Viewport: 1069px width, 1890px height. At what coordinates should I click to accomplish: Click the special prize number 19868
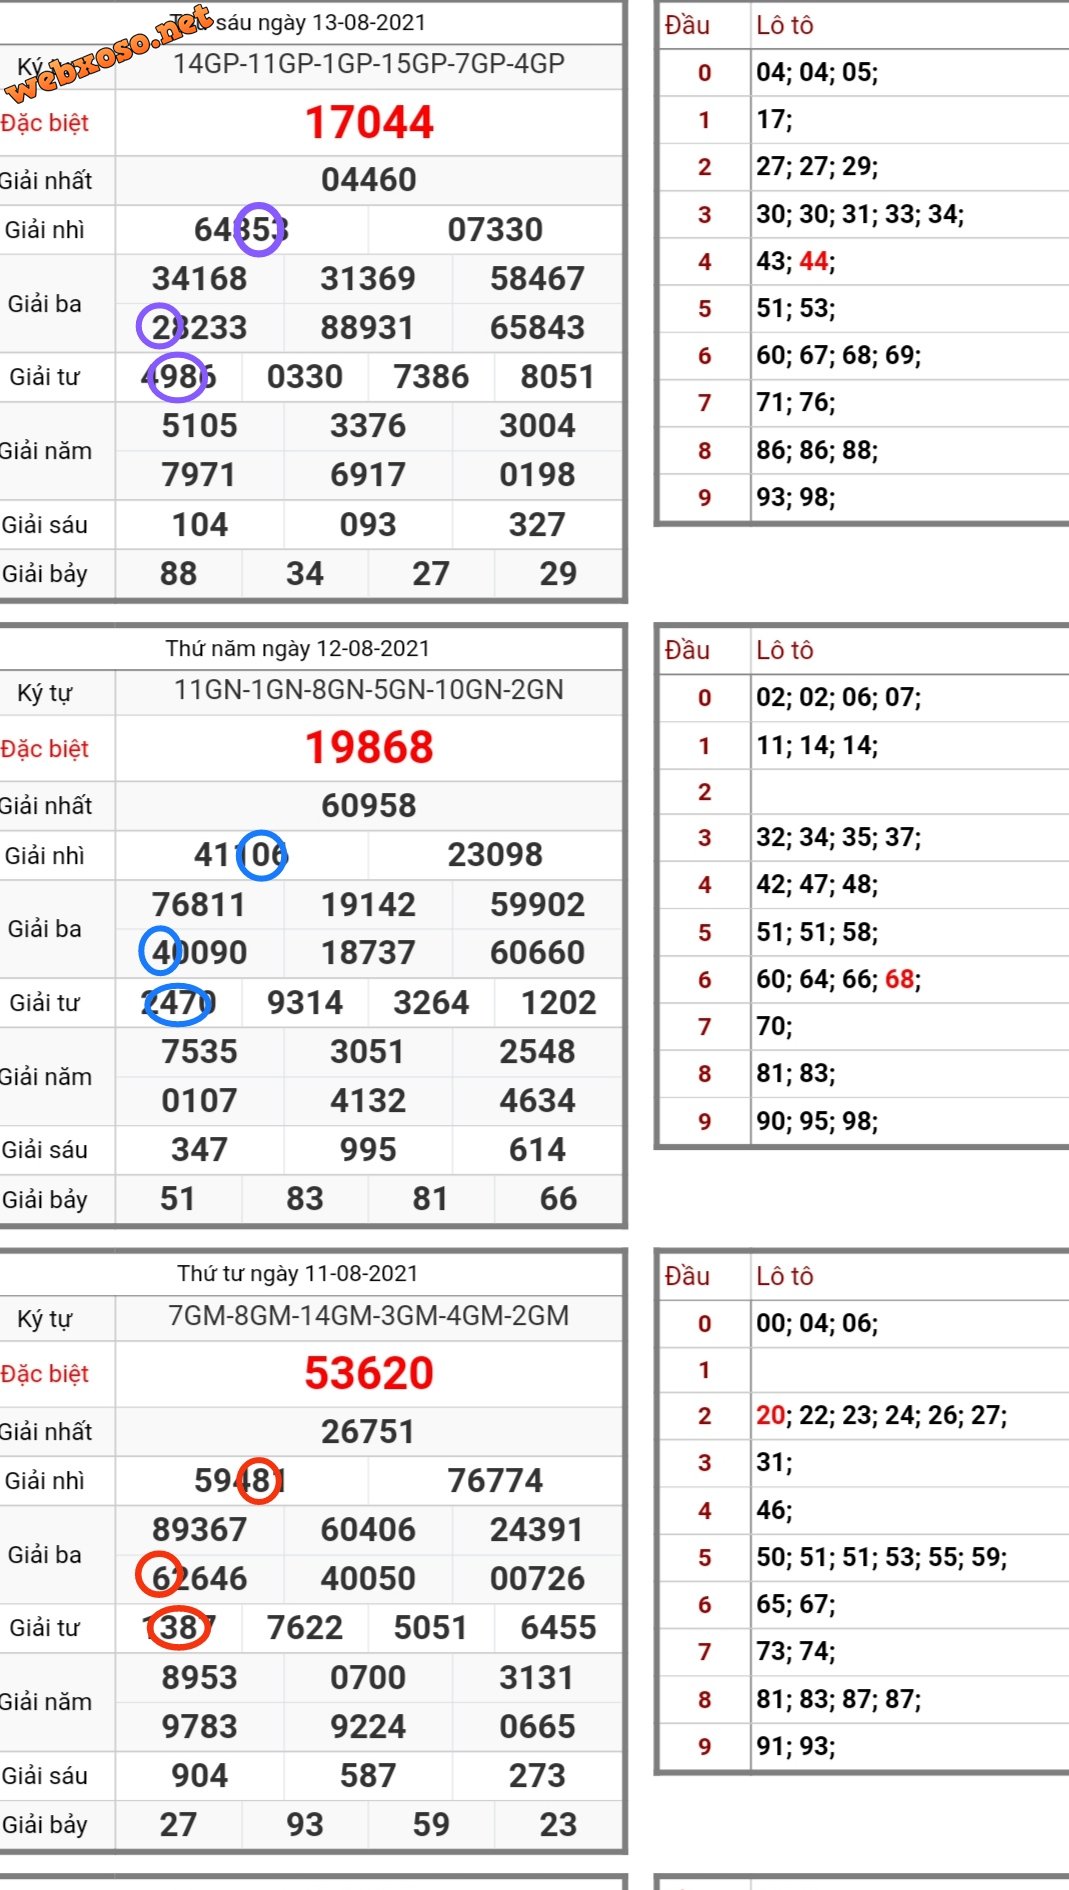369,748
